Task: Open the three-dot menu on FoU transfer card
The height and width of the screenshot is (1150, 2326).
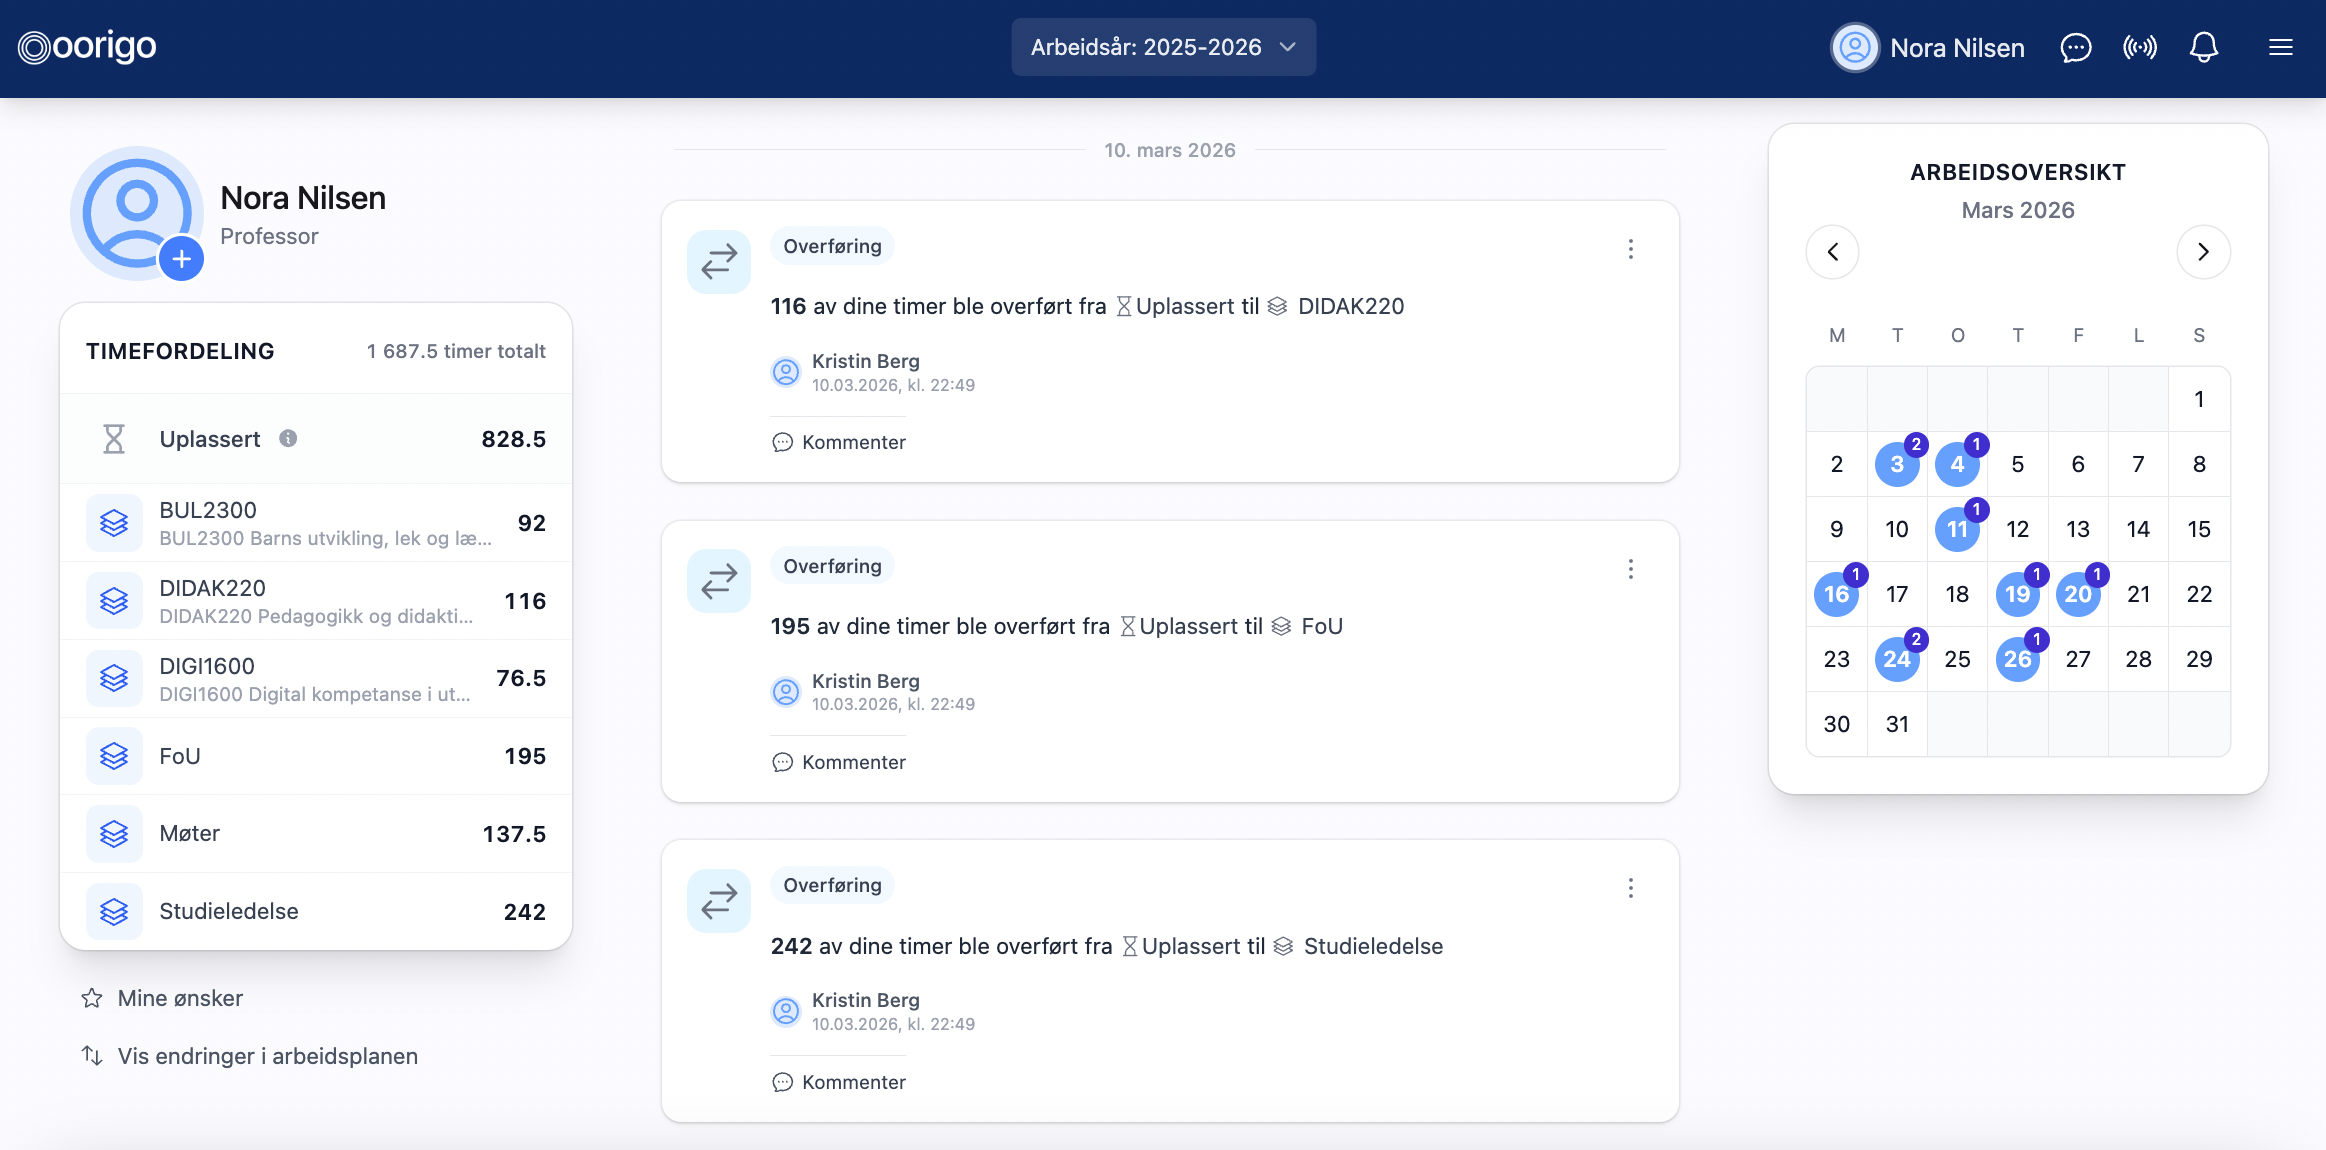Action: (x=1630, y=569)
